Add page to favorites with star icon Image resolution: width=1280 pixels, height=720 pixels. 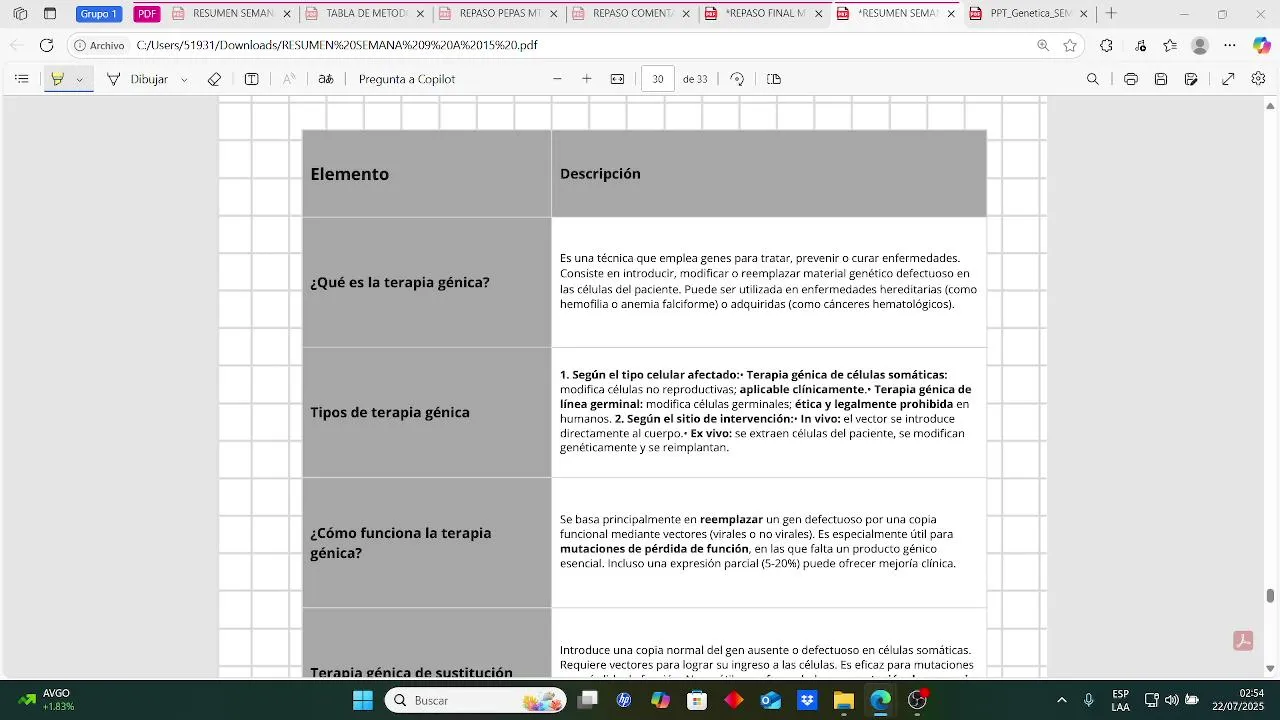1070,46
